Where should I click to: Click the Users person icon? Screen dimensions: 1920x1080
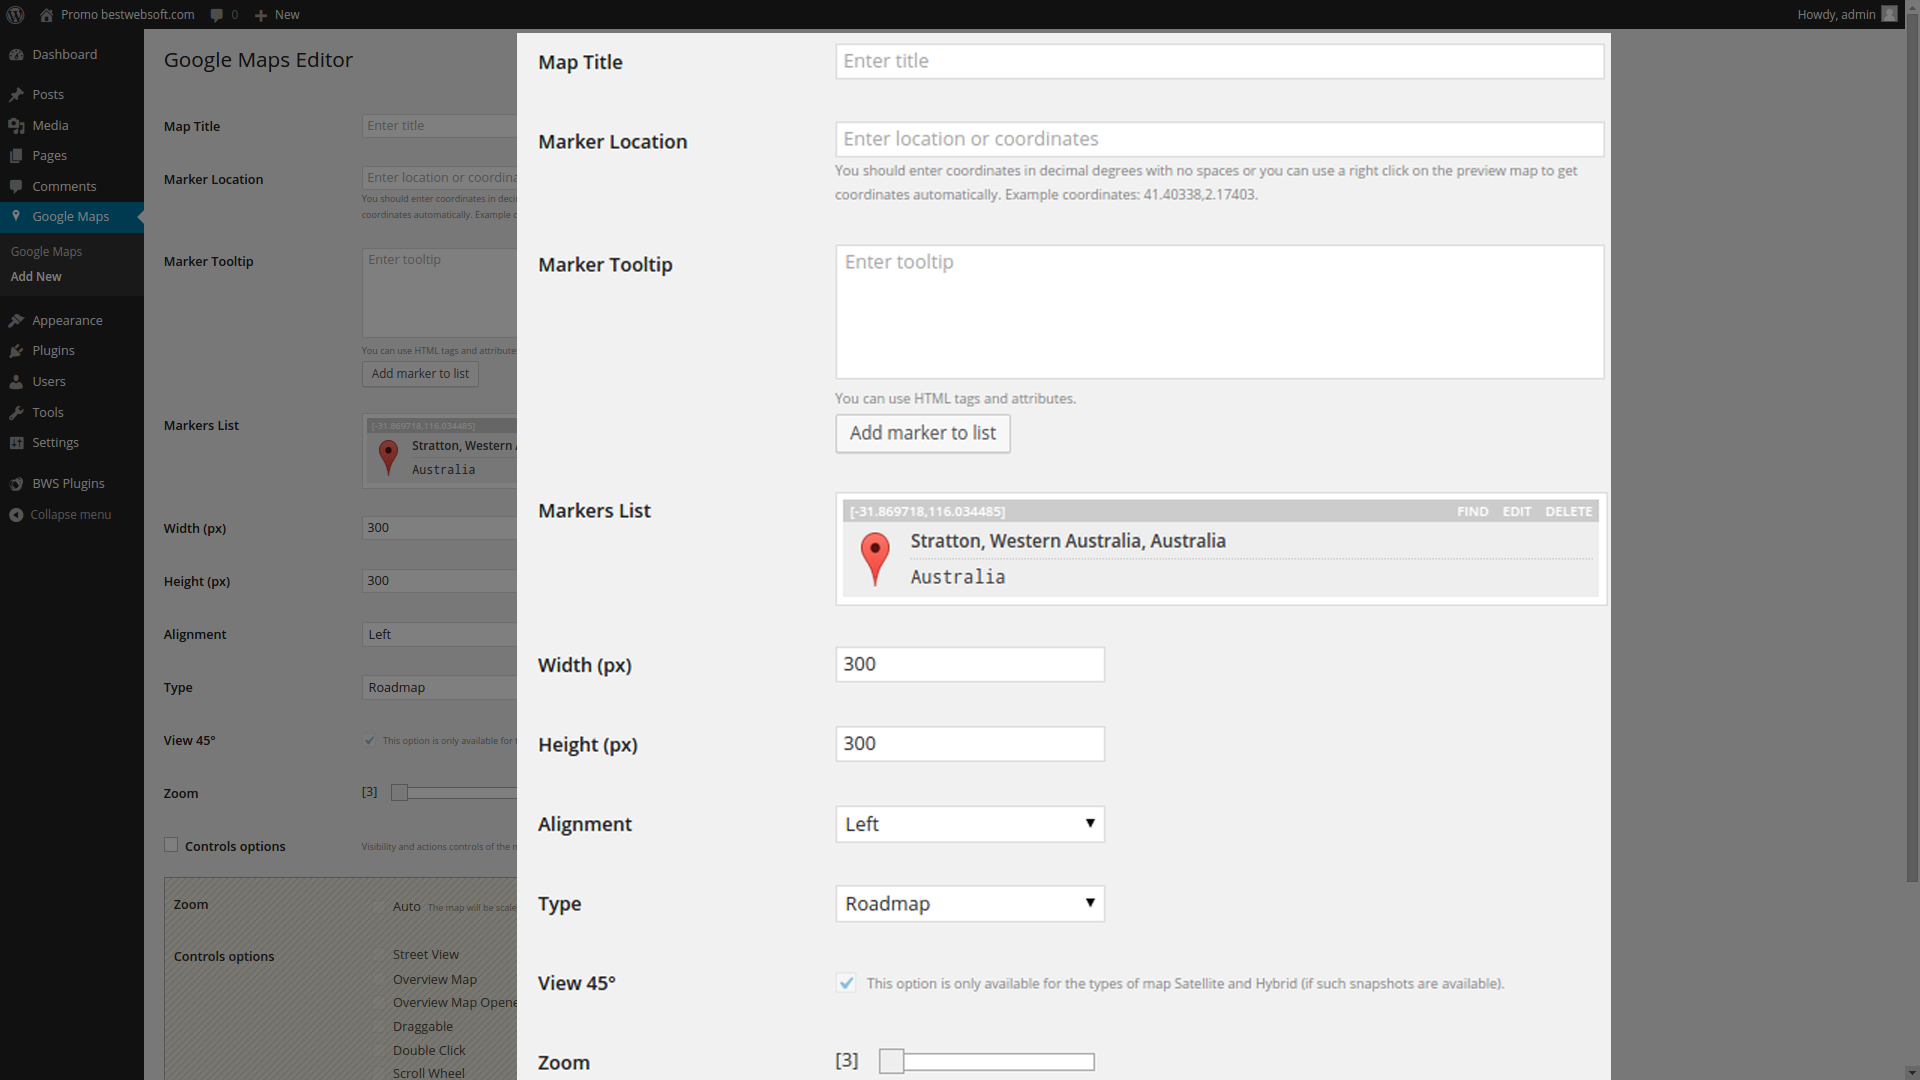click(16, 381)
